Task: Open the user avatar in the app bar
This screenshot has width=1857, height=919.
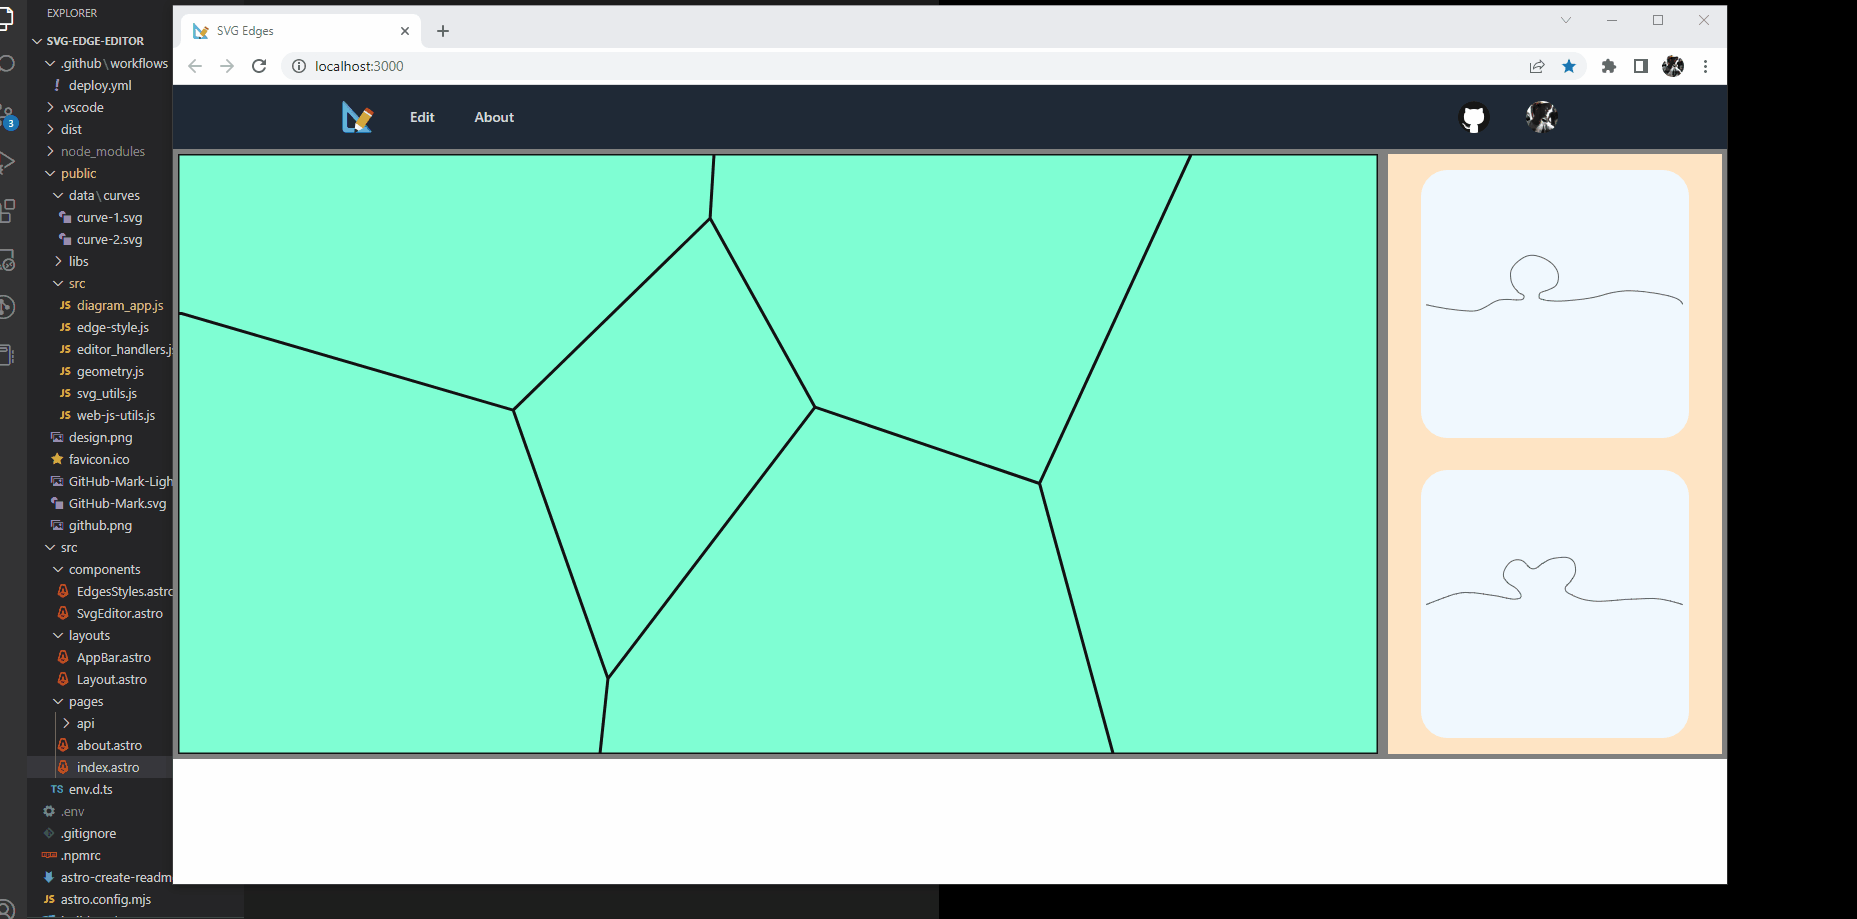Action: pos(1541,117)
